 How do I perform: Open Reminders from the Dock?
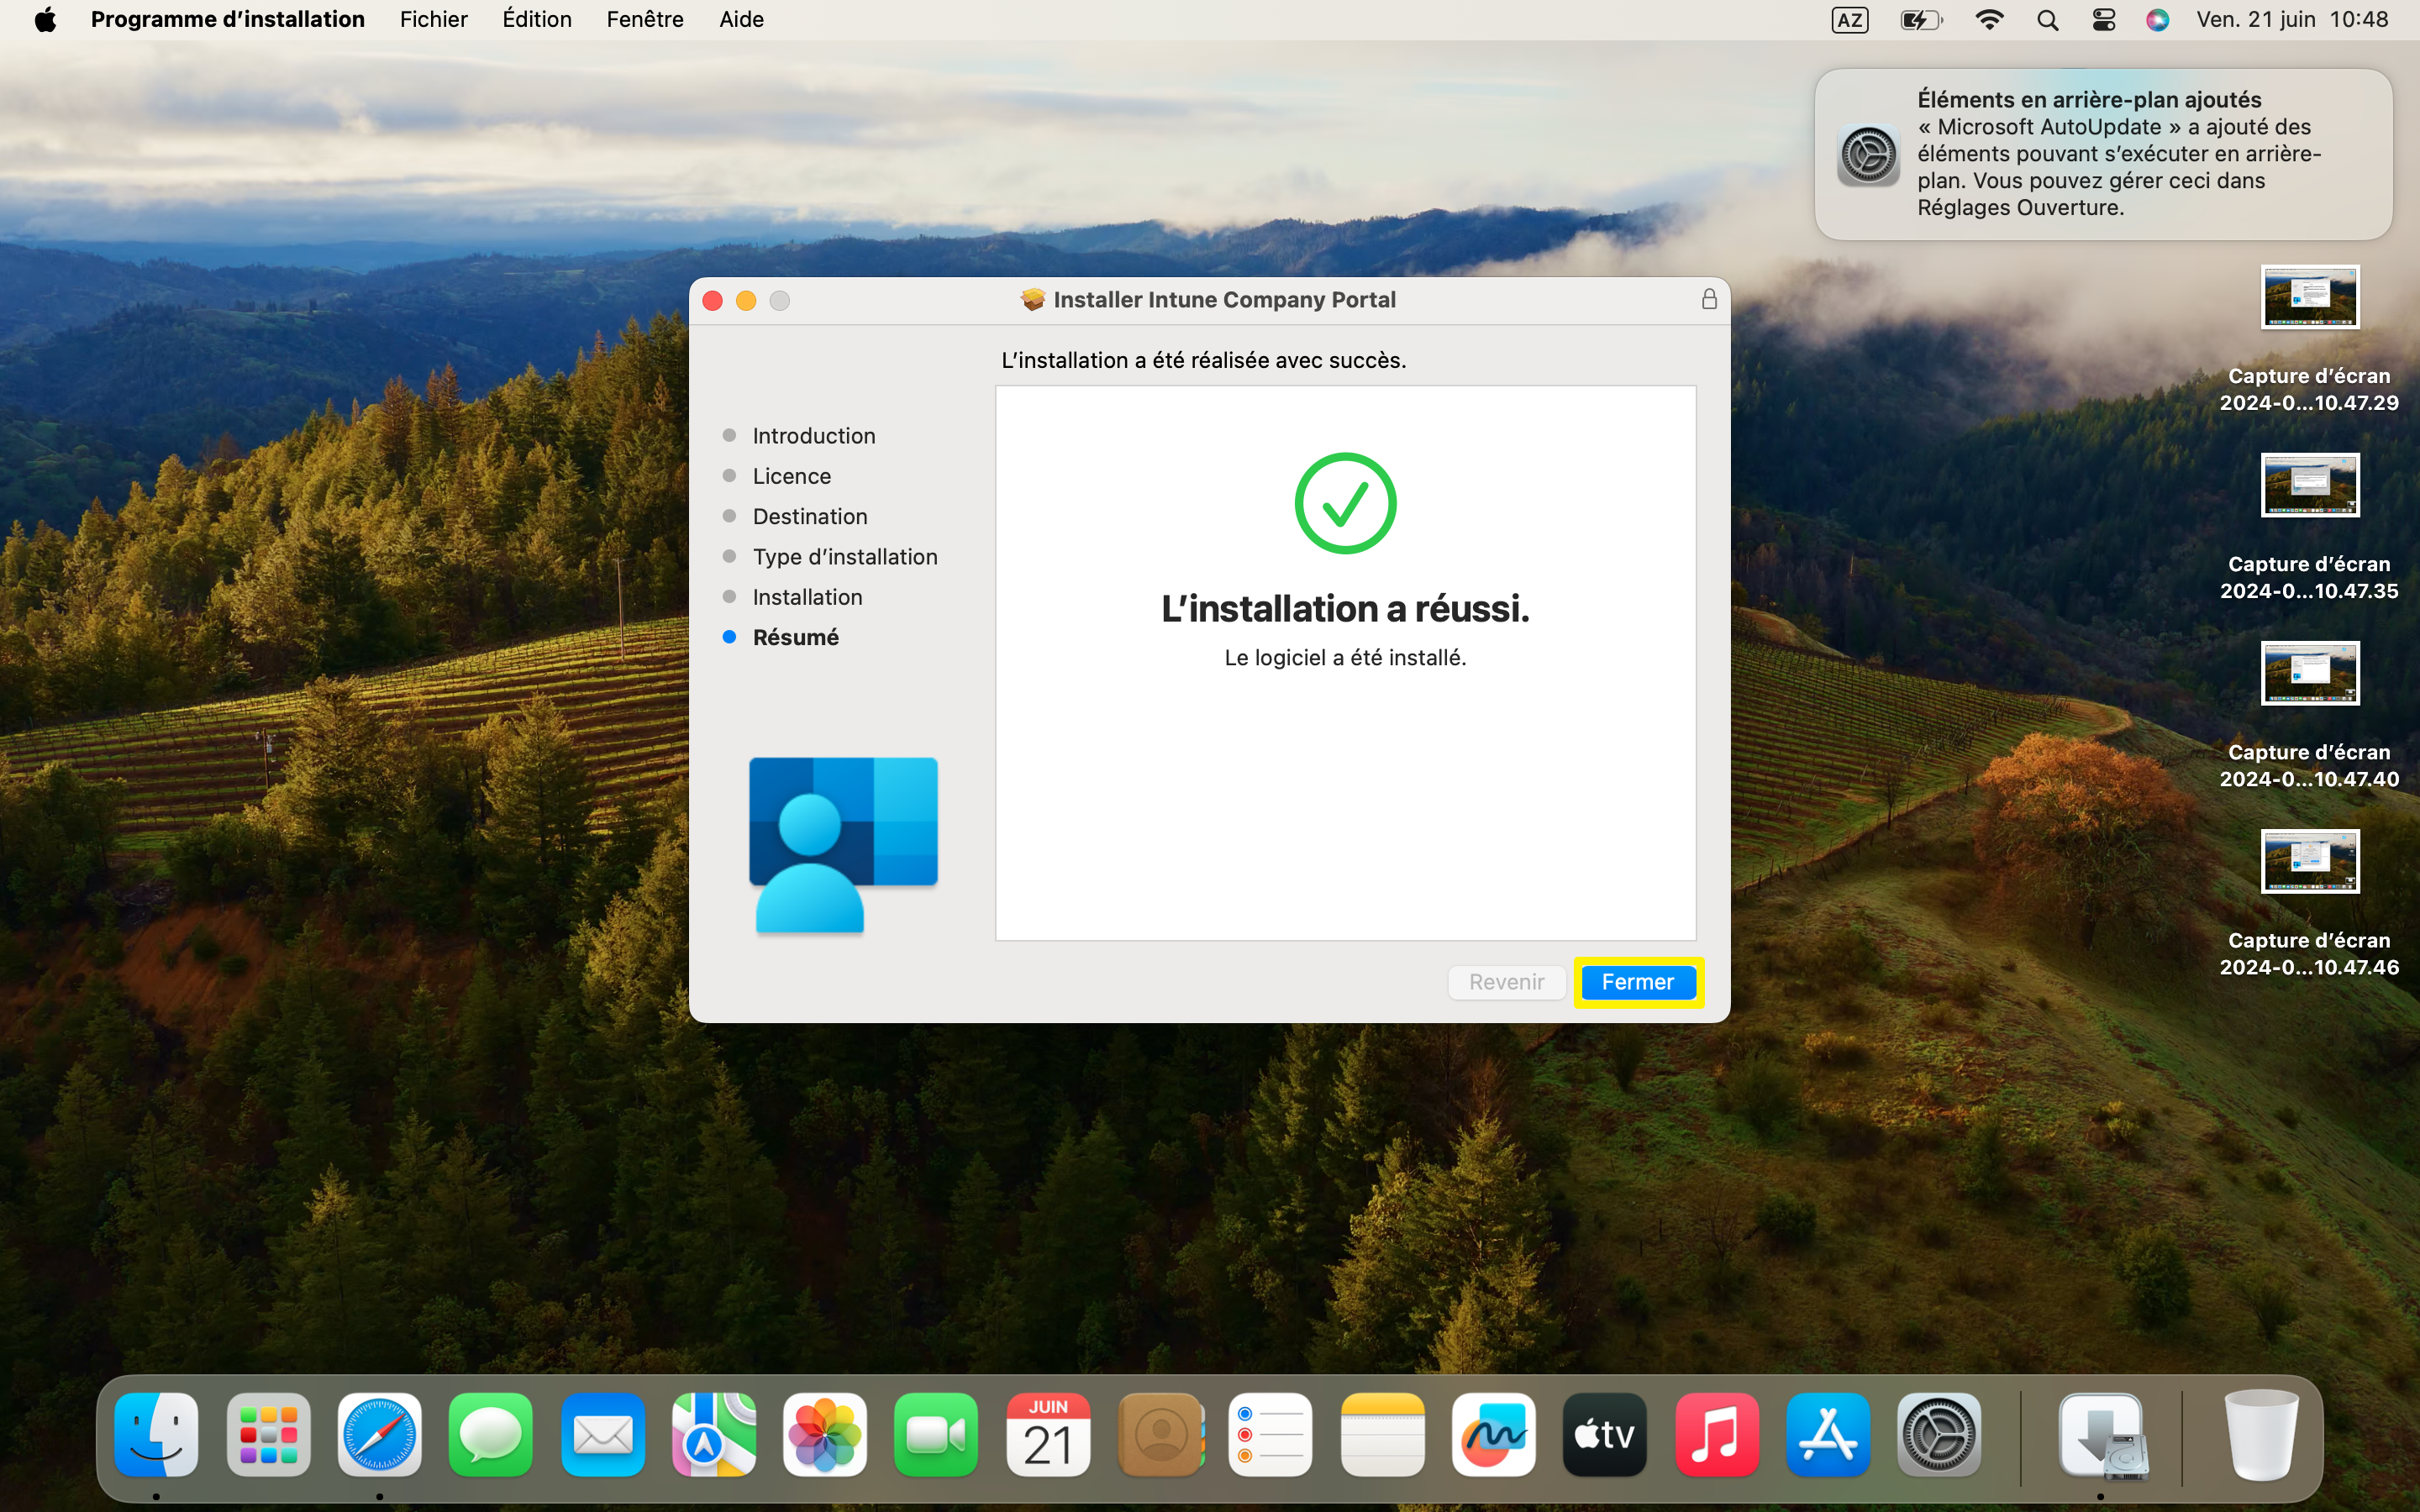tap(1271, 1434)
